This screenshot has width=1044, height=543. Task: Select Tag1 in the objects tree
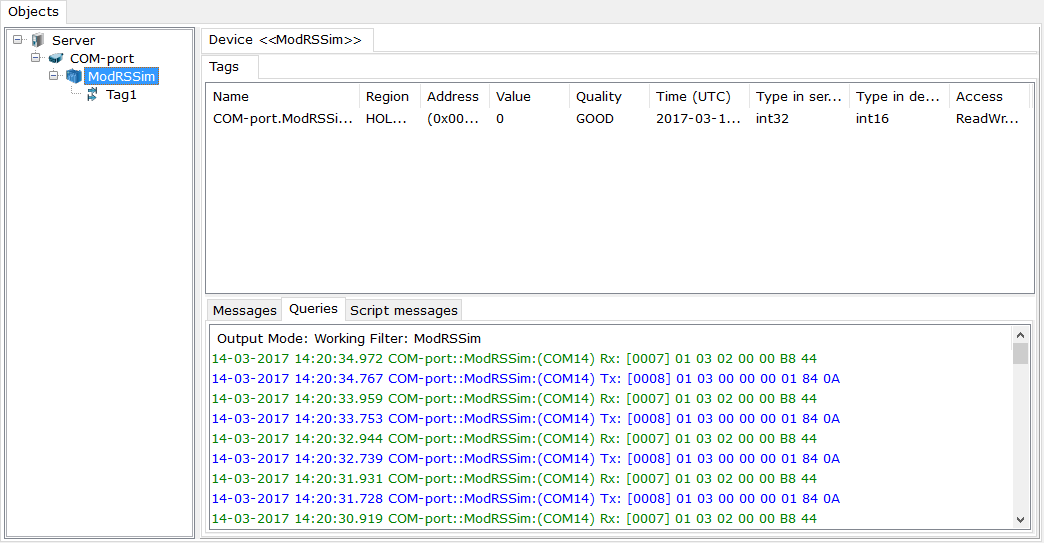121,94
